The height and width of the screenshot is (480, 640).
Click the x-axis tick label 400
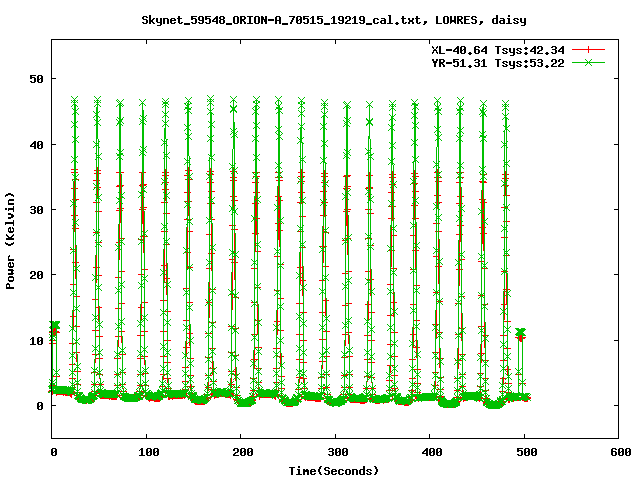(x=432, y=452)
